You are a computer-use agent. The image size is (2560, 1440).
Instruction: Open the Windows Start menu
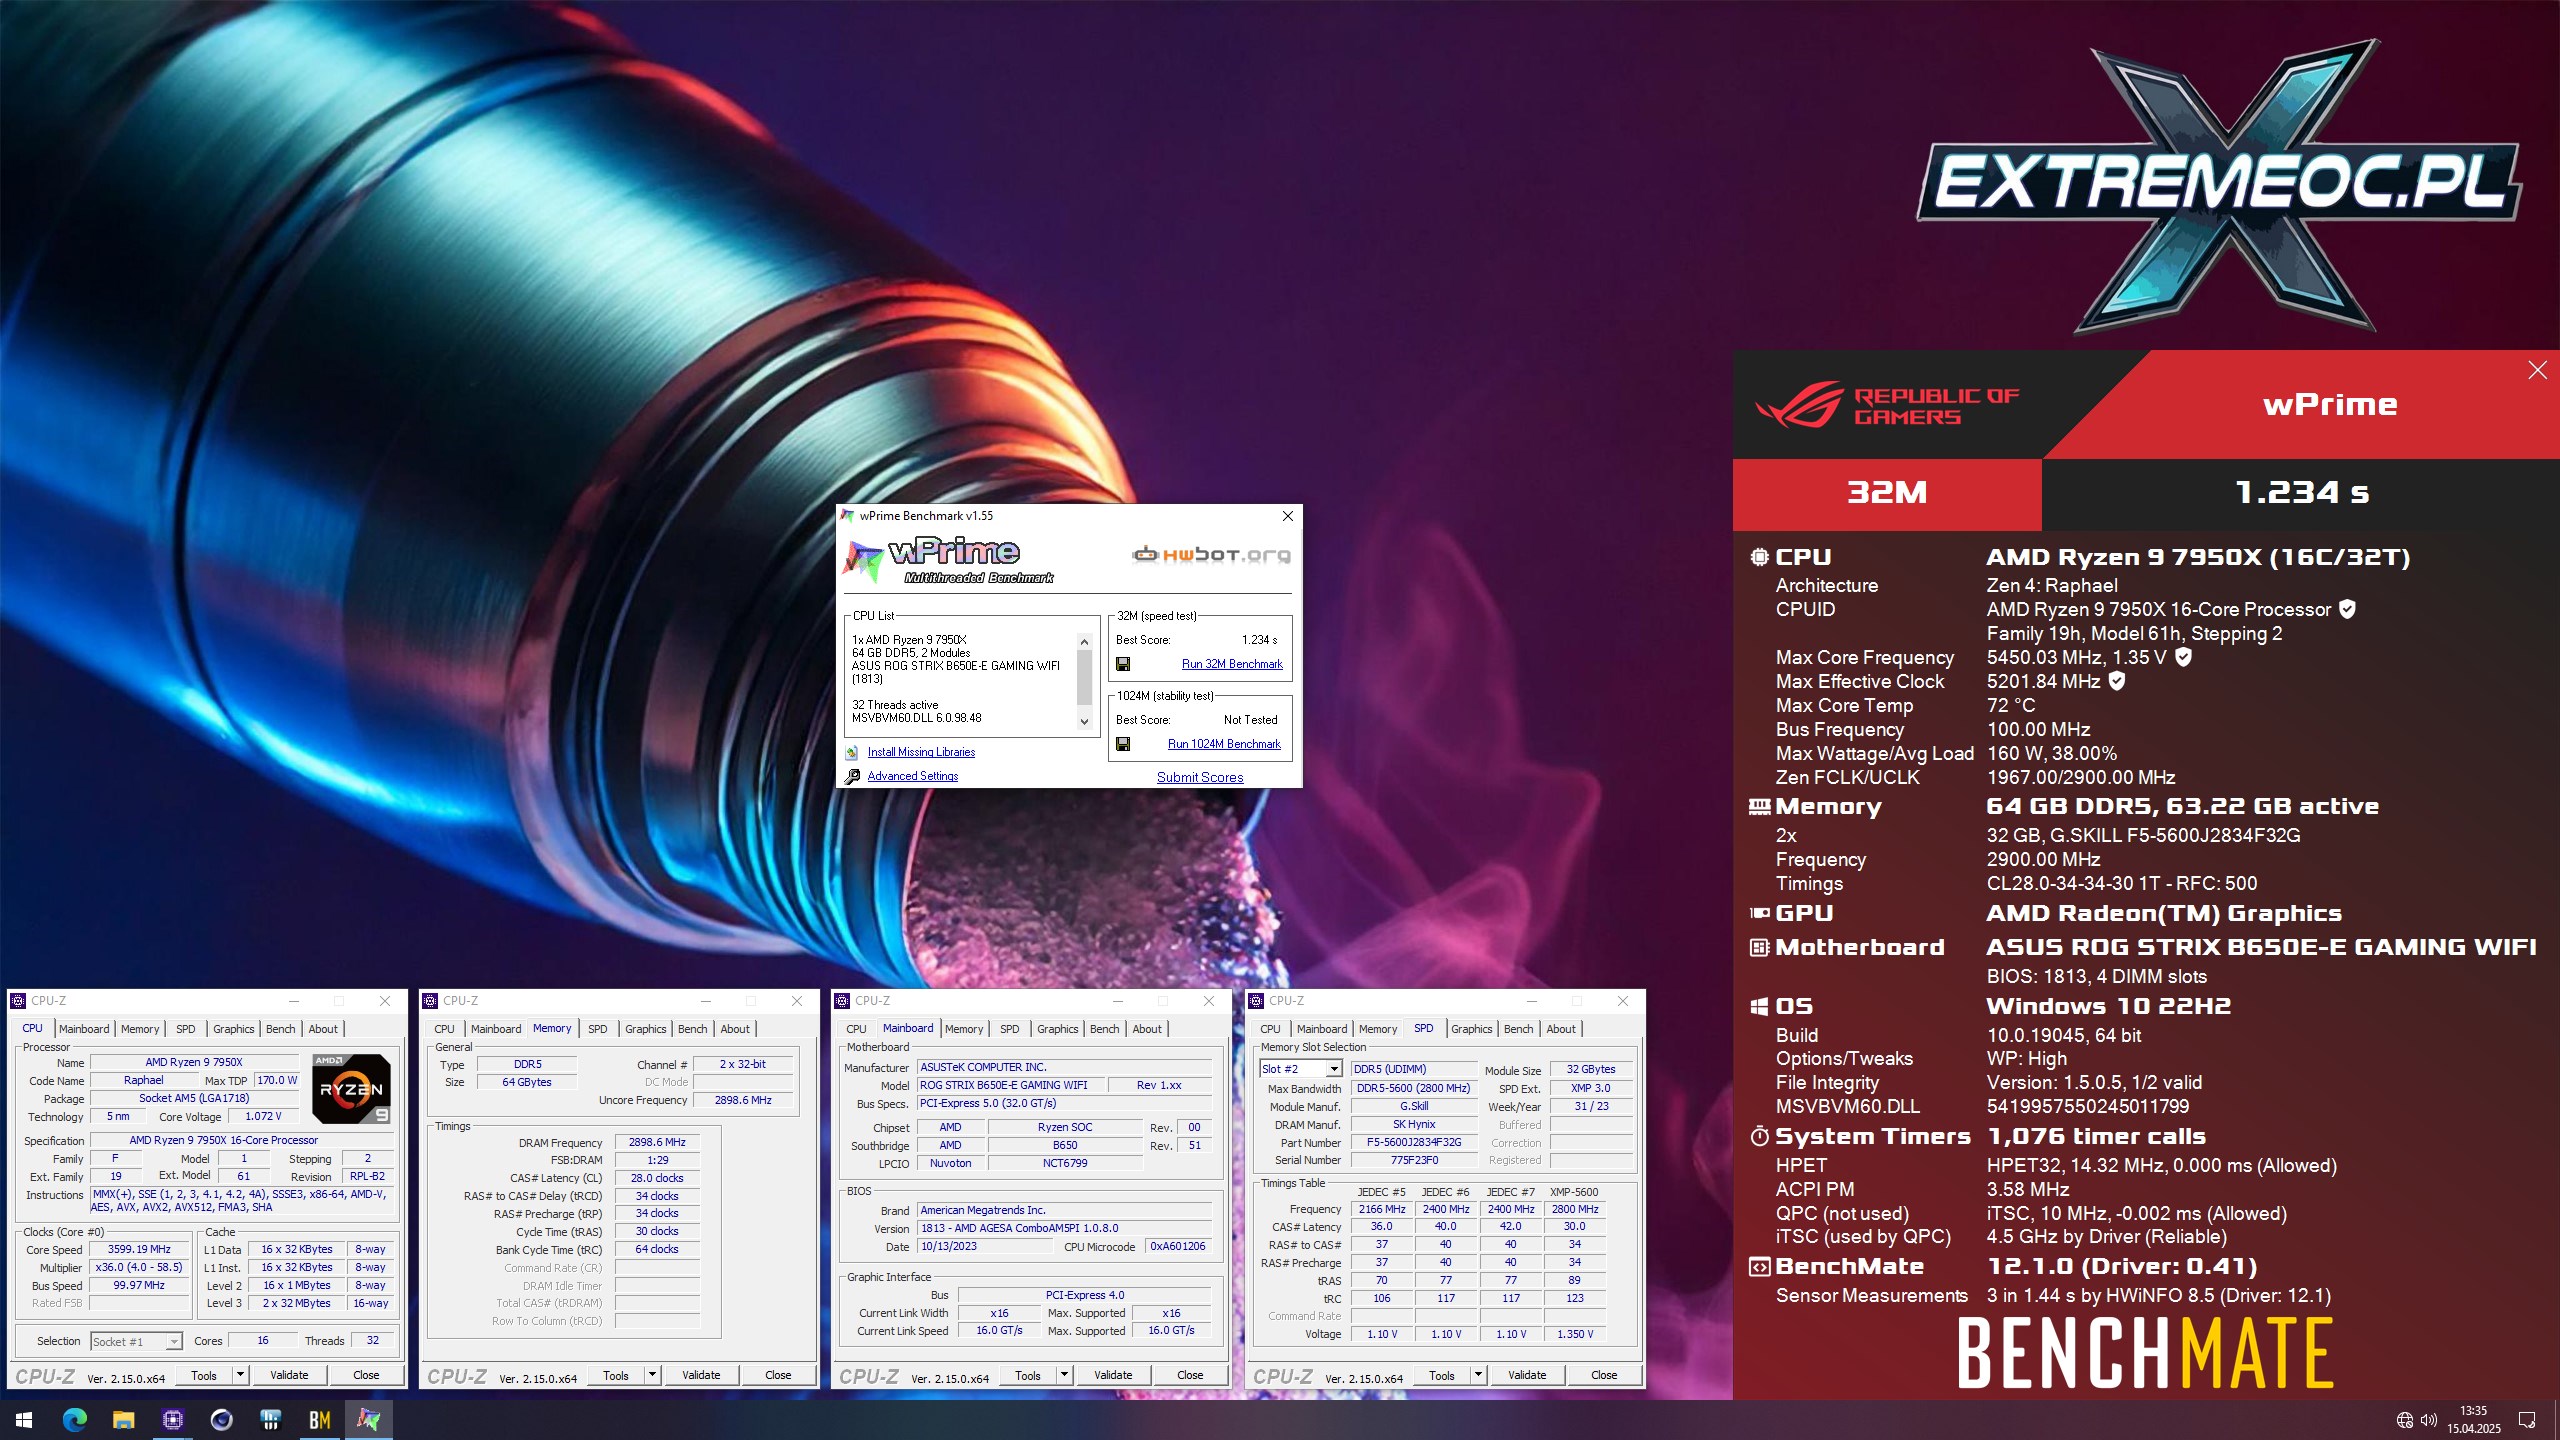tap(24, 1420)
